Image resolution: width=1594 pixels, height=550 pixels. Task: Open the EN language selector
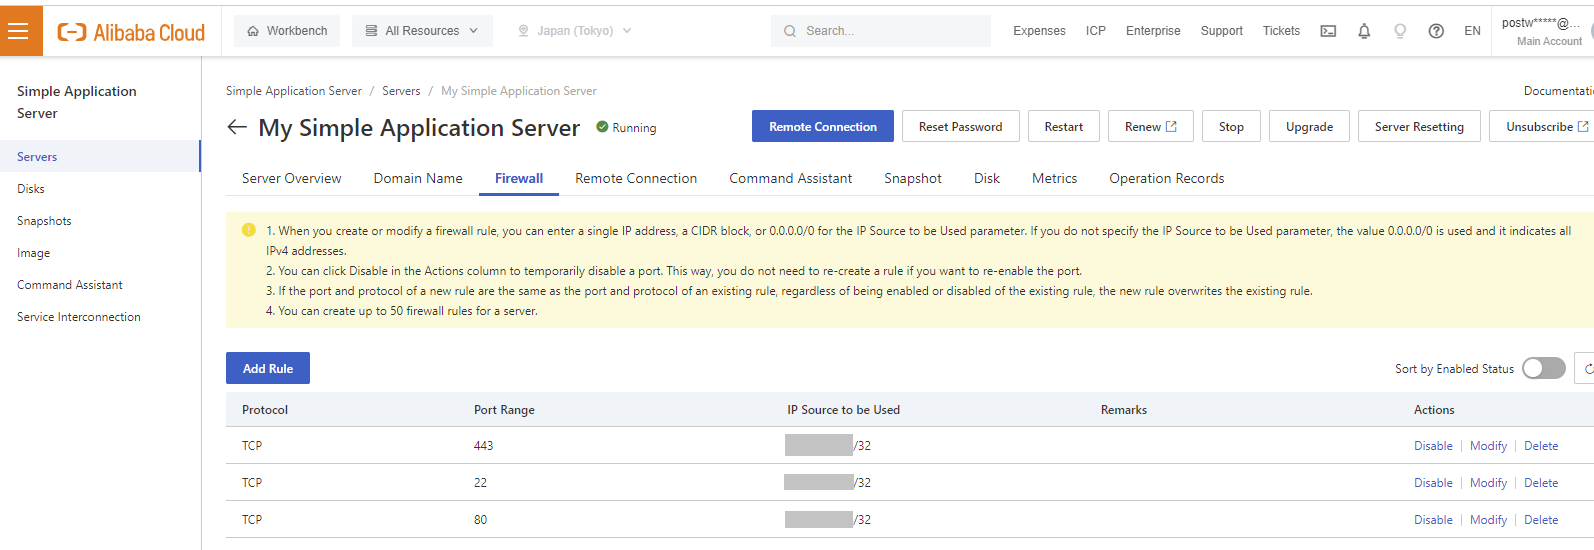click(x=1472, y=31)
